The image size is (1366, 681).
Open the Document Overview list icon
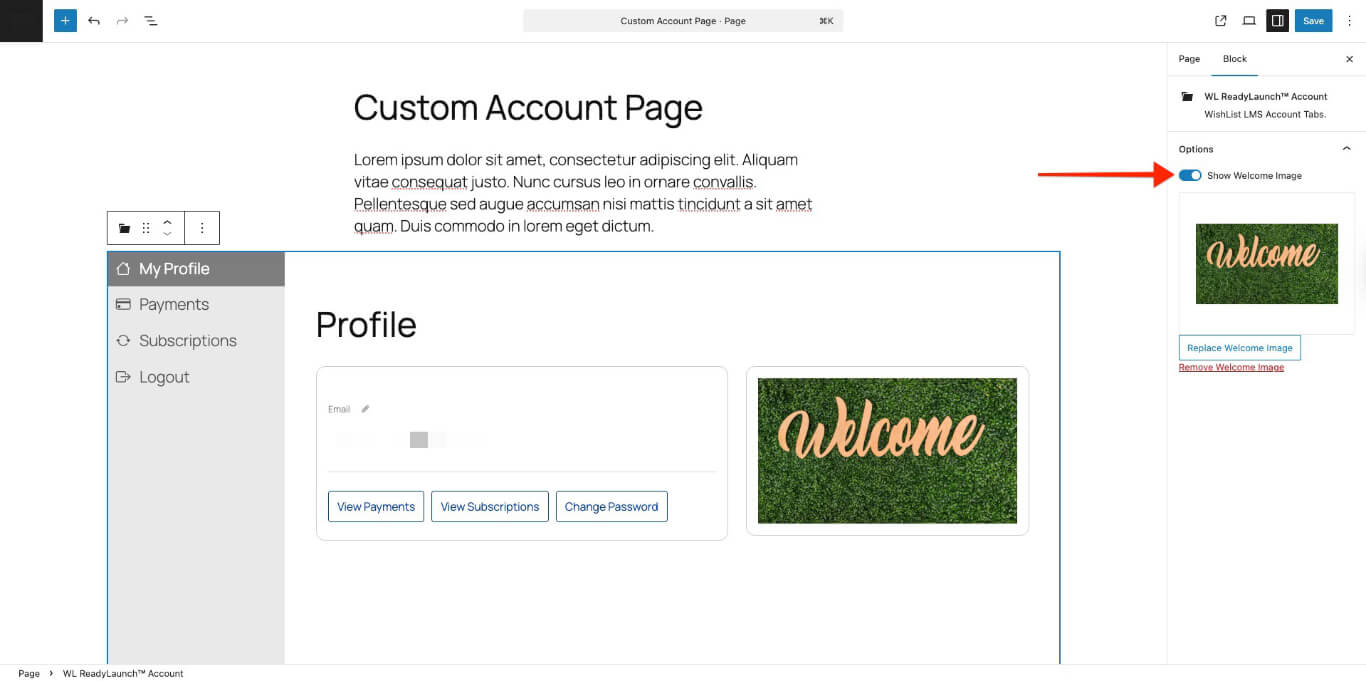click(x=150, y=20)
